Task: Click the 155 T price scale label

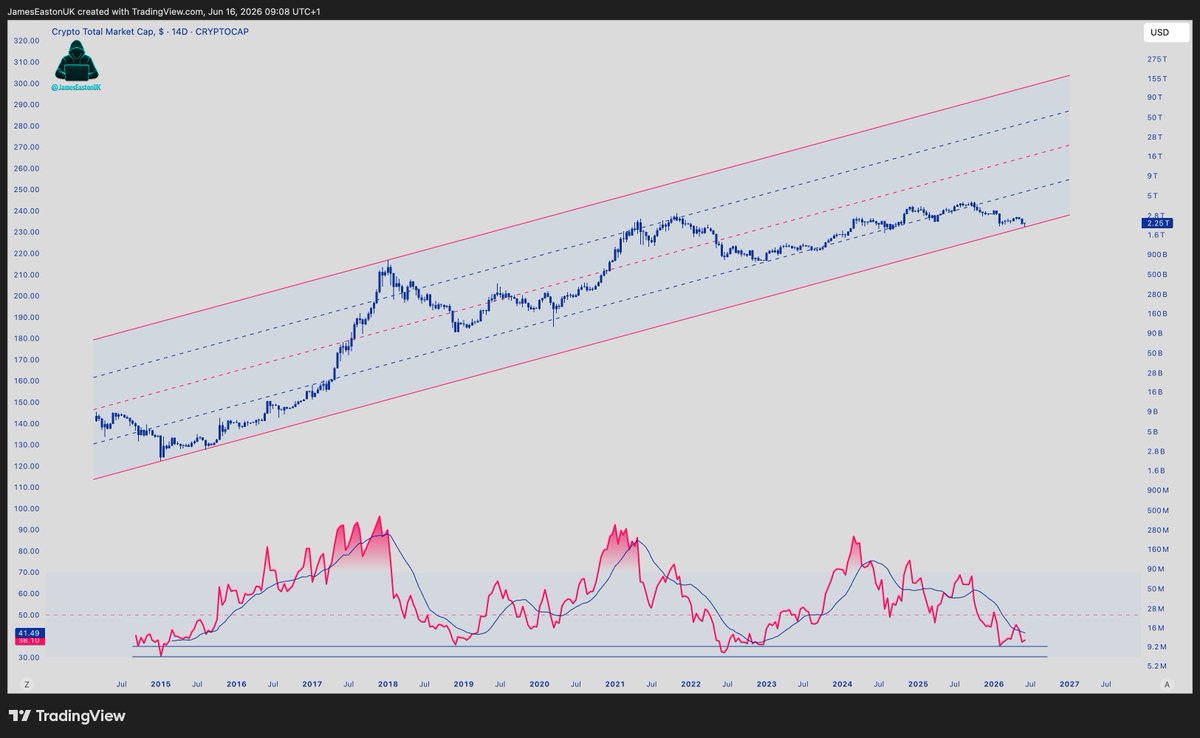Action: (1158, 78)
